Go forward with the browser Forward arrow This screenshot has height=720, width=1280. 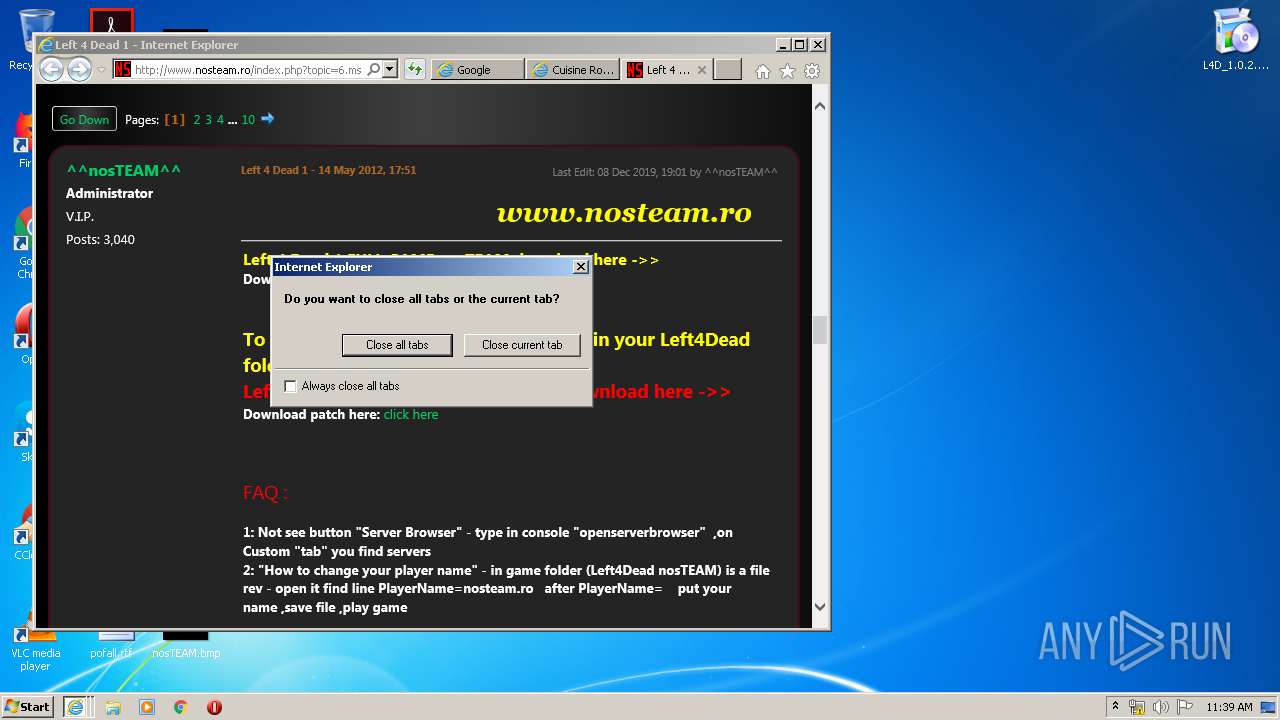(x=79, y=69)
